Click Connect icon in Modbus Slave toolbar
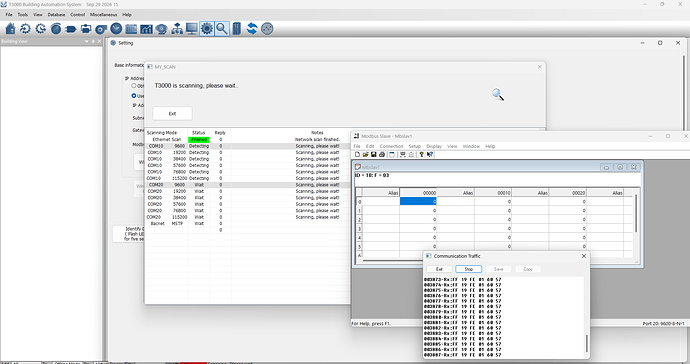Screen dimensions: 690x364 pos(402,154)
